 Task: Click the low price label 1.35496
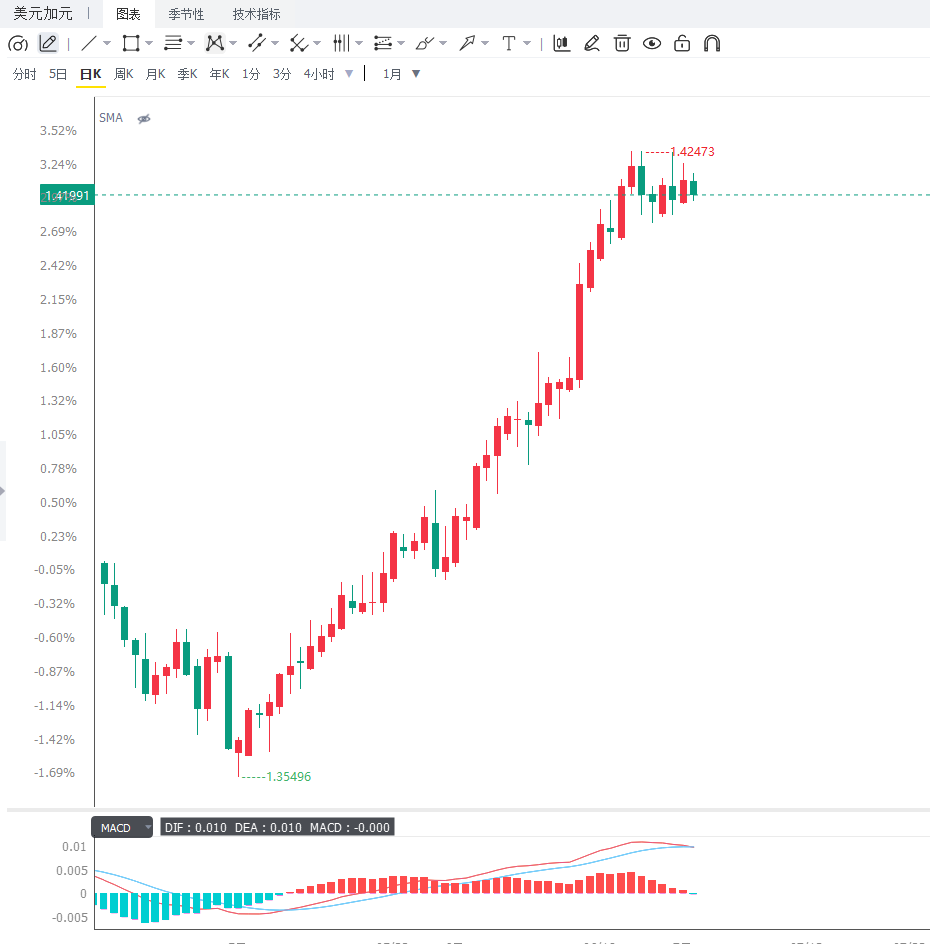click(x=289, y=777)
